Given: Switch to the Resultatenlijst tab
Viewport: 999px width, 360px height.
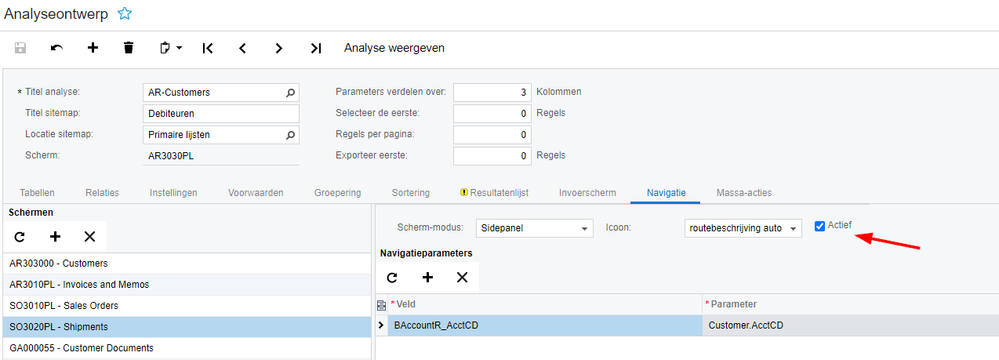Looking at the screenshot, I should coord(494,192).
